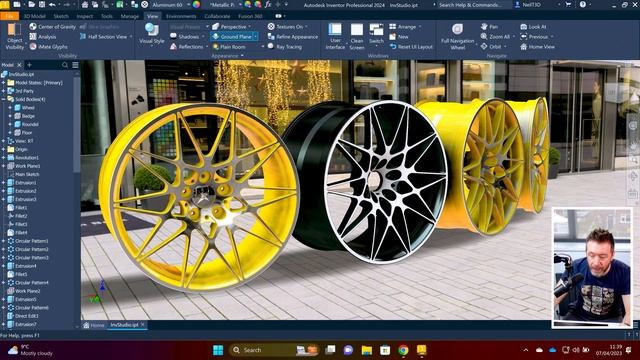Screen dimensions: 640x360
Task: Select the Orbit tool
Action: click(x=491, y=47)
